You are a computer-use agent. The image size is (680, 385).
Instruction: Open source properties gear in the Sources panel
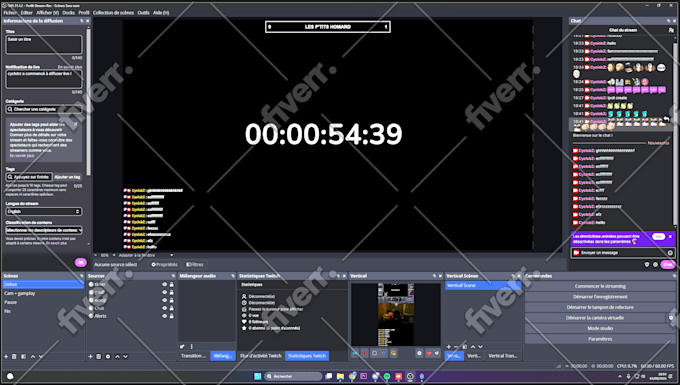point(108,356)
